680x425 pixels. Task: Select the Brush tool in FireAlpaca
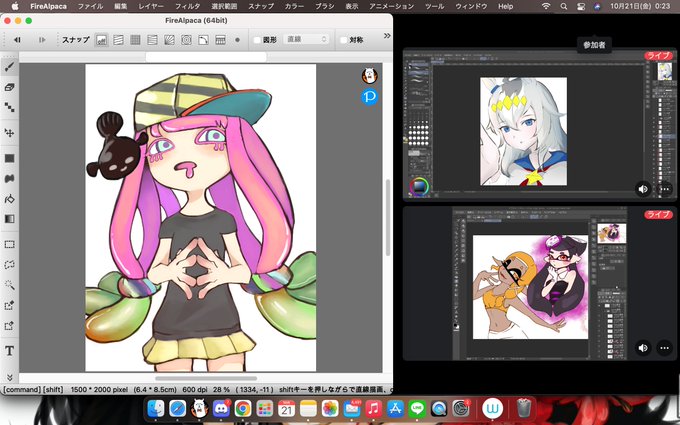pos(10,67)
